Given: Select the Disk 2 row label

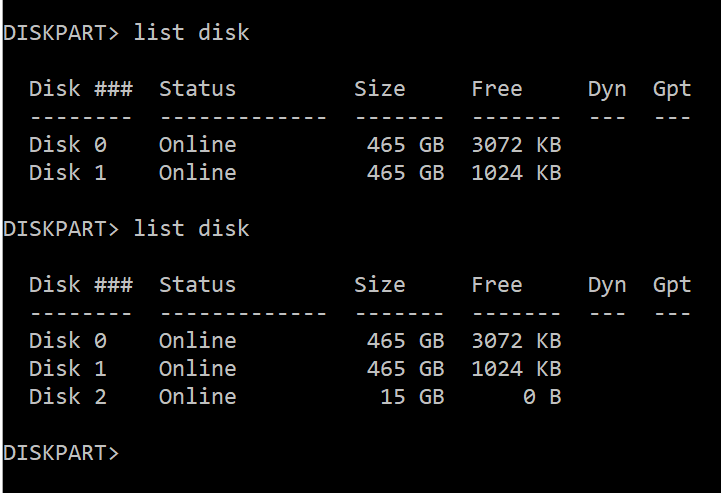Looking at the screenshot, I should [x=67, y=397].
